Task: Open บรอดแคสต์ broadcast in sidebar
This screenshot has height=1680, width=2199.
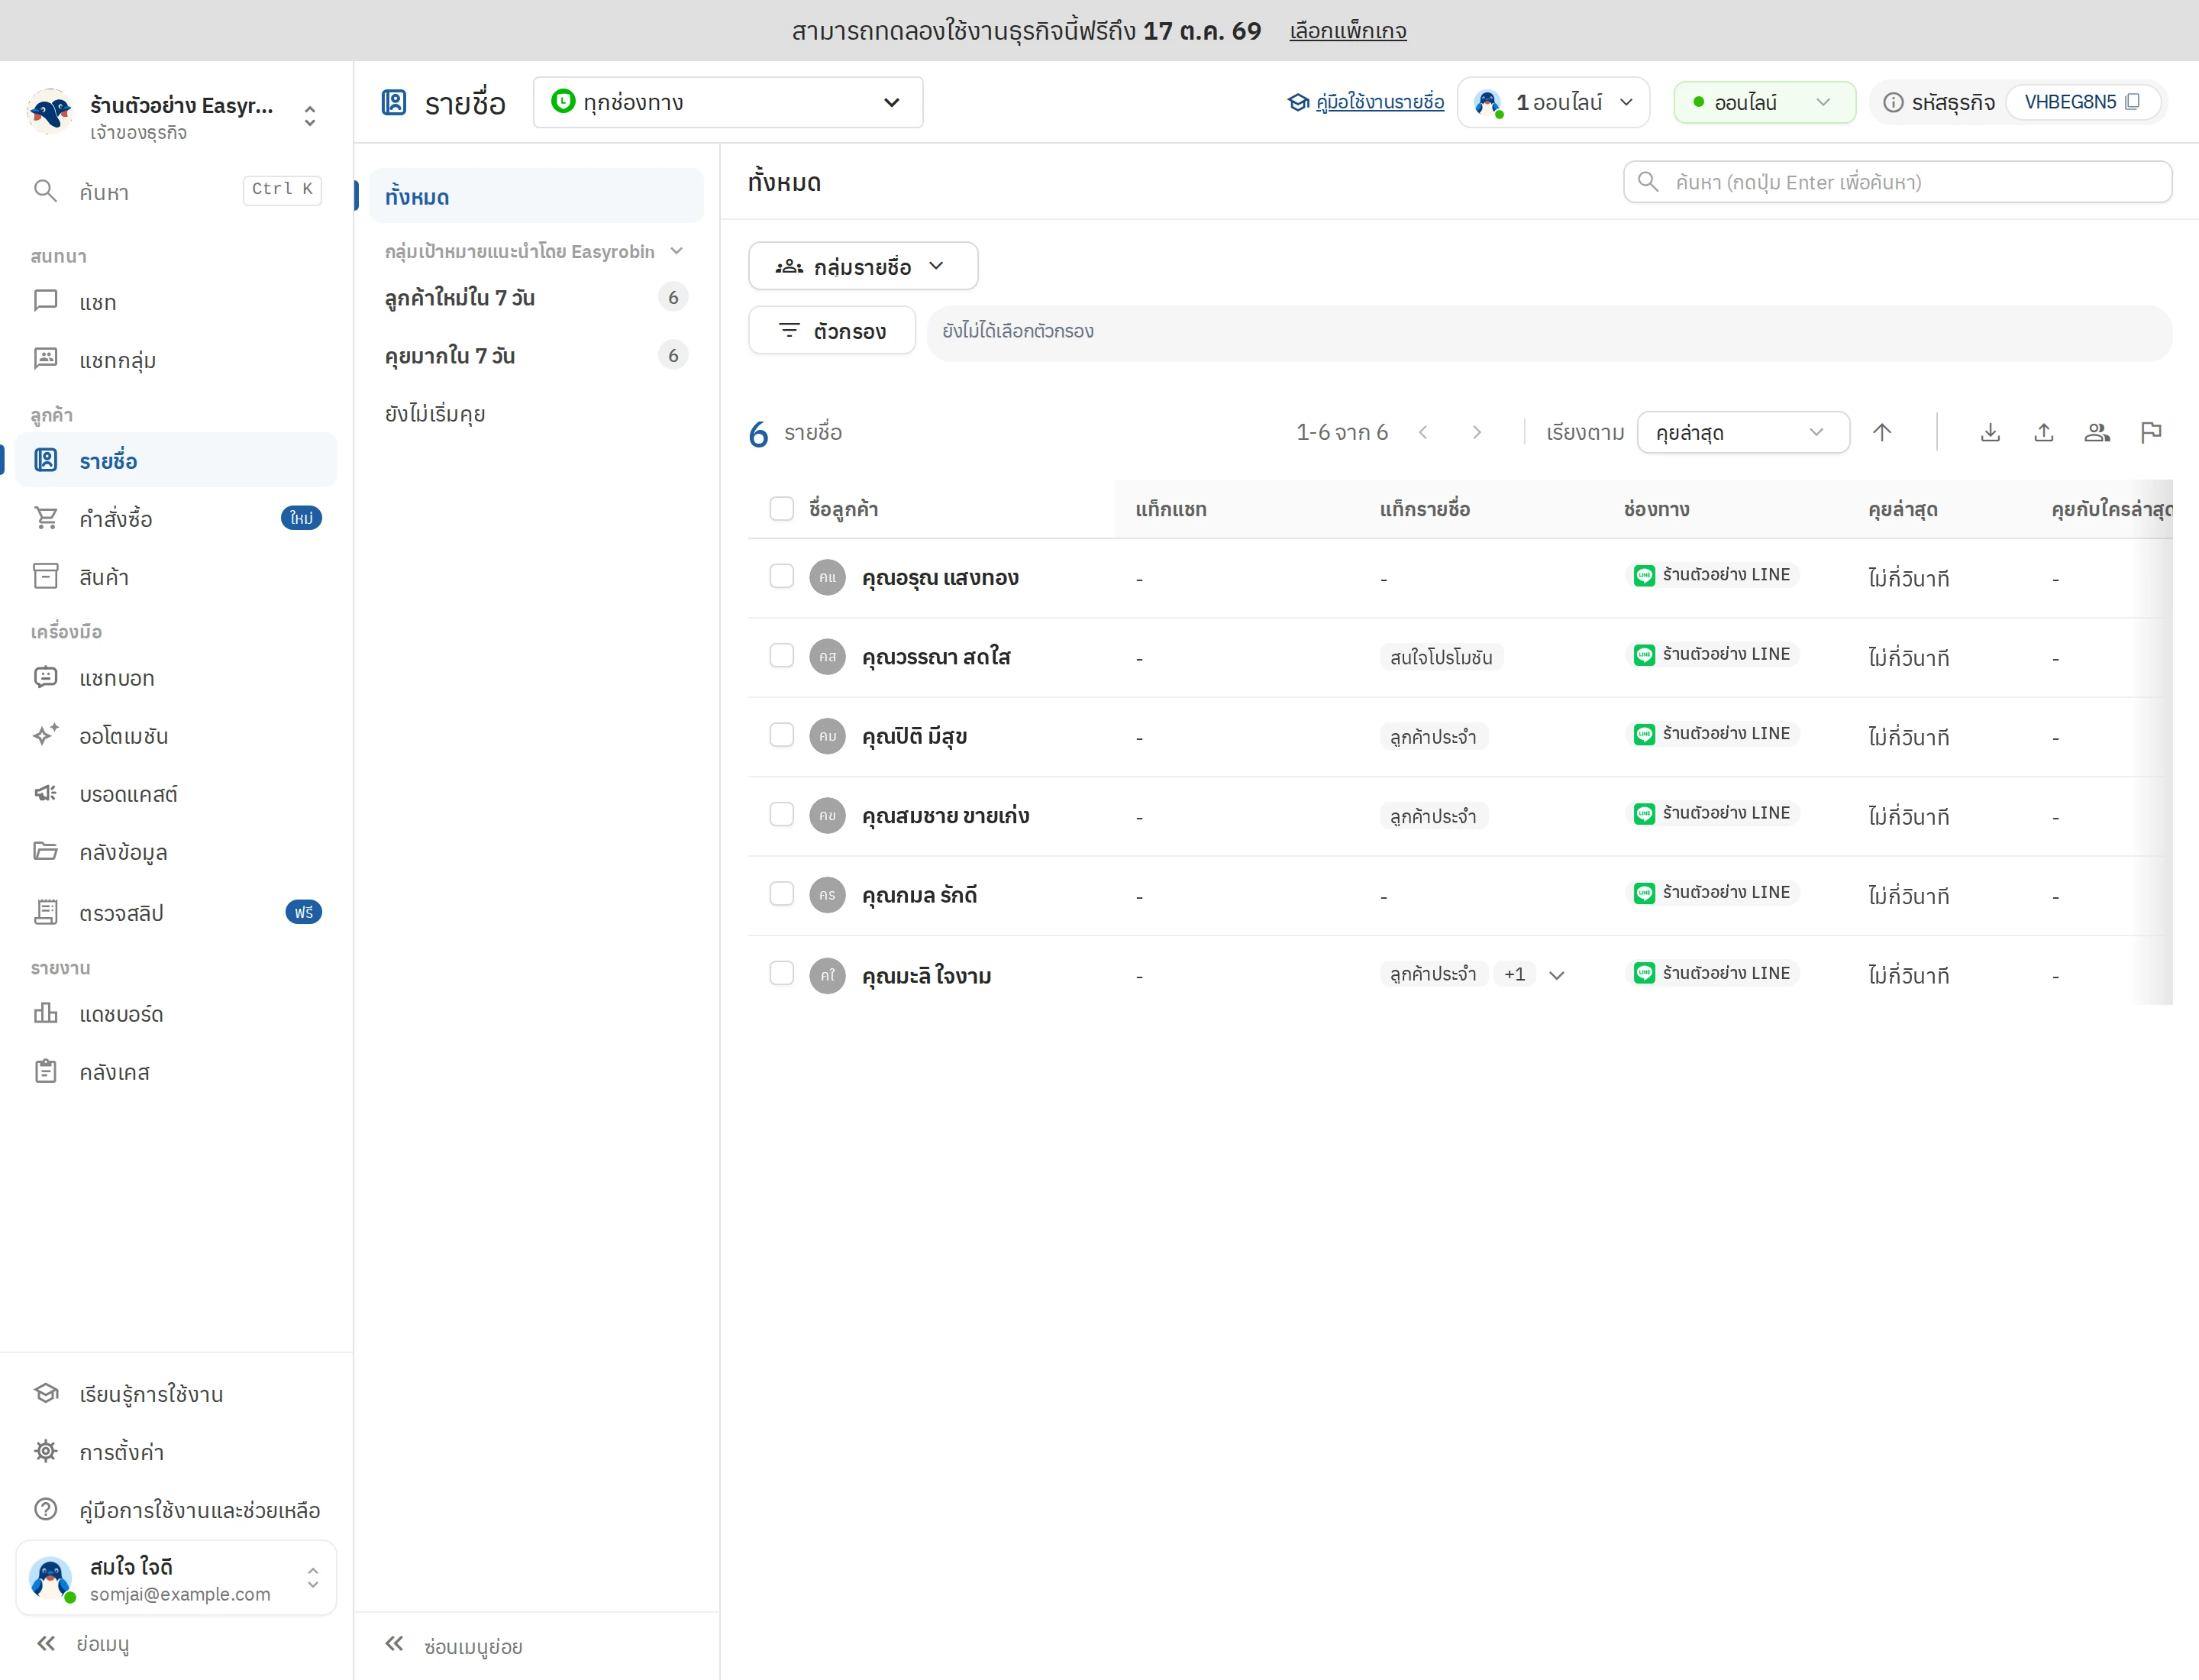Action: (x=176, y=794)
